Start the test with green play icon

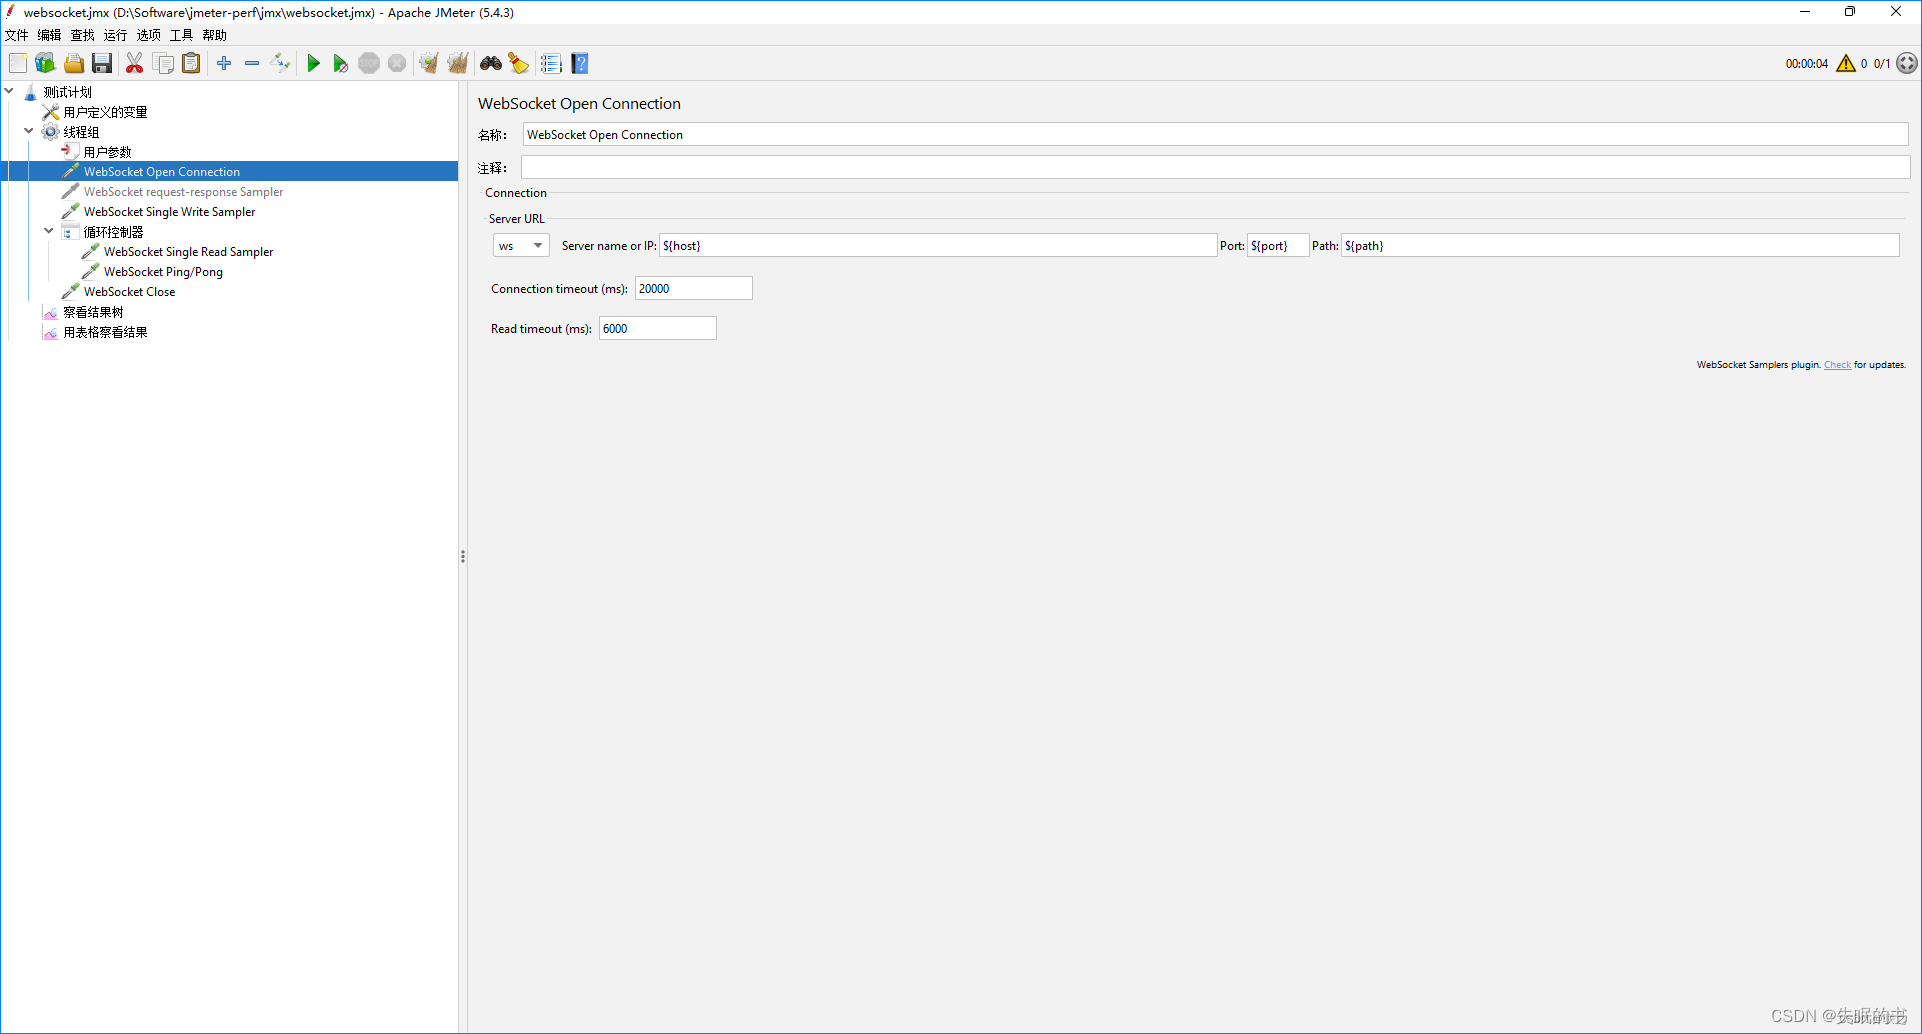[x=313, y=63]
